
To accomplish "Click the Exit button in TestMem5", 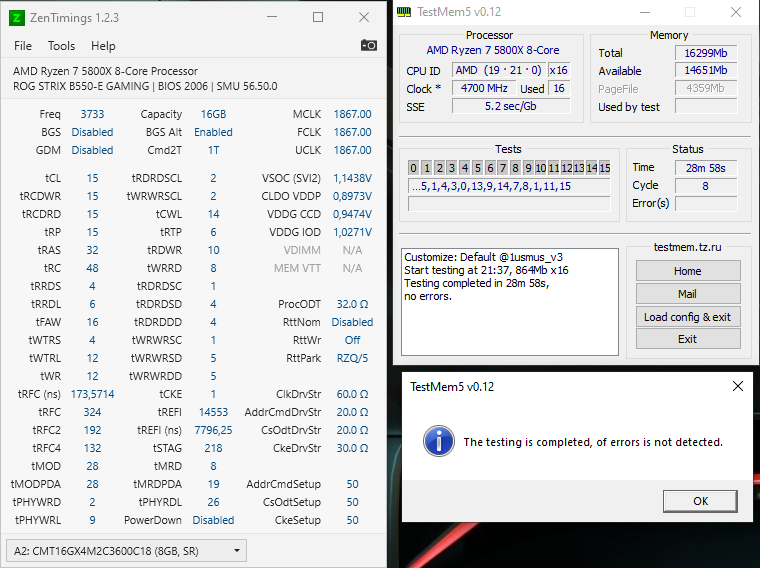I will (688, 339).
